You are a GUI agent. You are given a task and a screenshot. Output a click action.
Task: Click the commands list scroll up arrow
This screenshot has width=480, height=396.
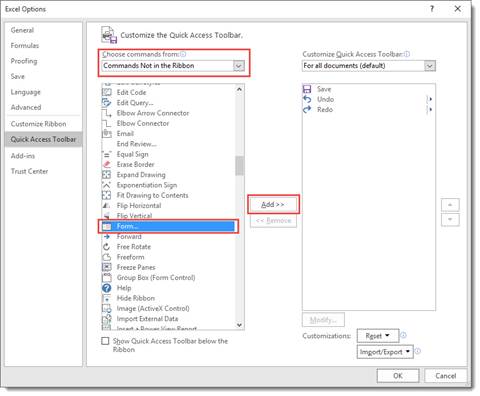coord(239,89)
